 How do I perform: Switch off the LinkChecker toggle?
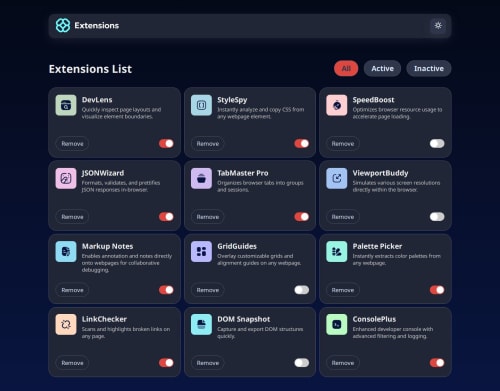(x=166, y=363)
